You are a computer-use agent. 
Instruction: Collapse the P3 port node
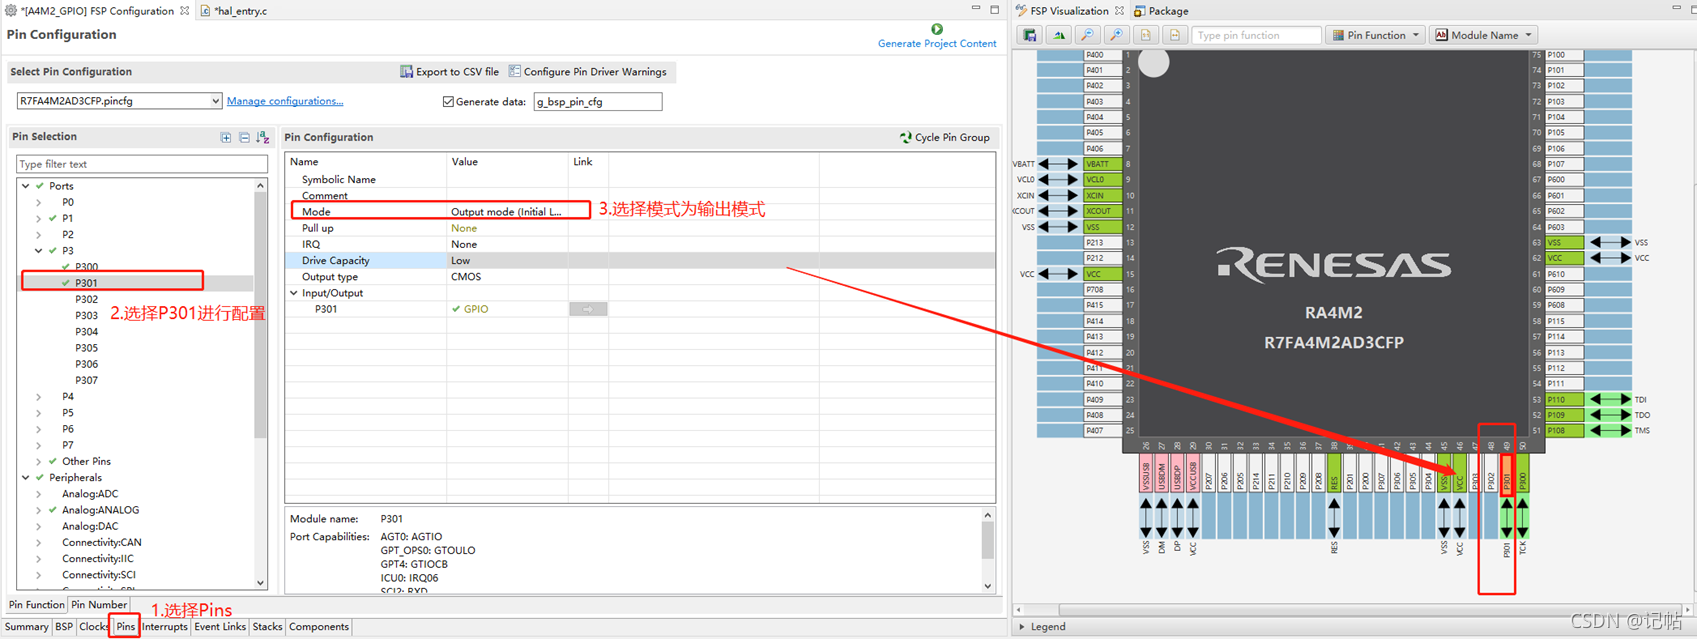tap(39, 251)
